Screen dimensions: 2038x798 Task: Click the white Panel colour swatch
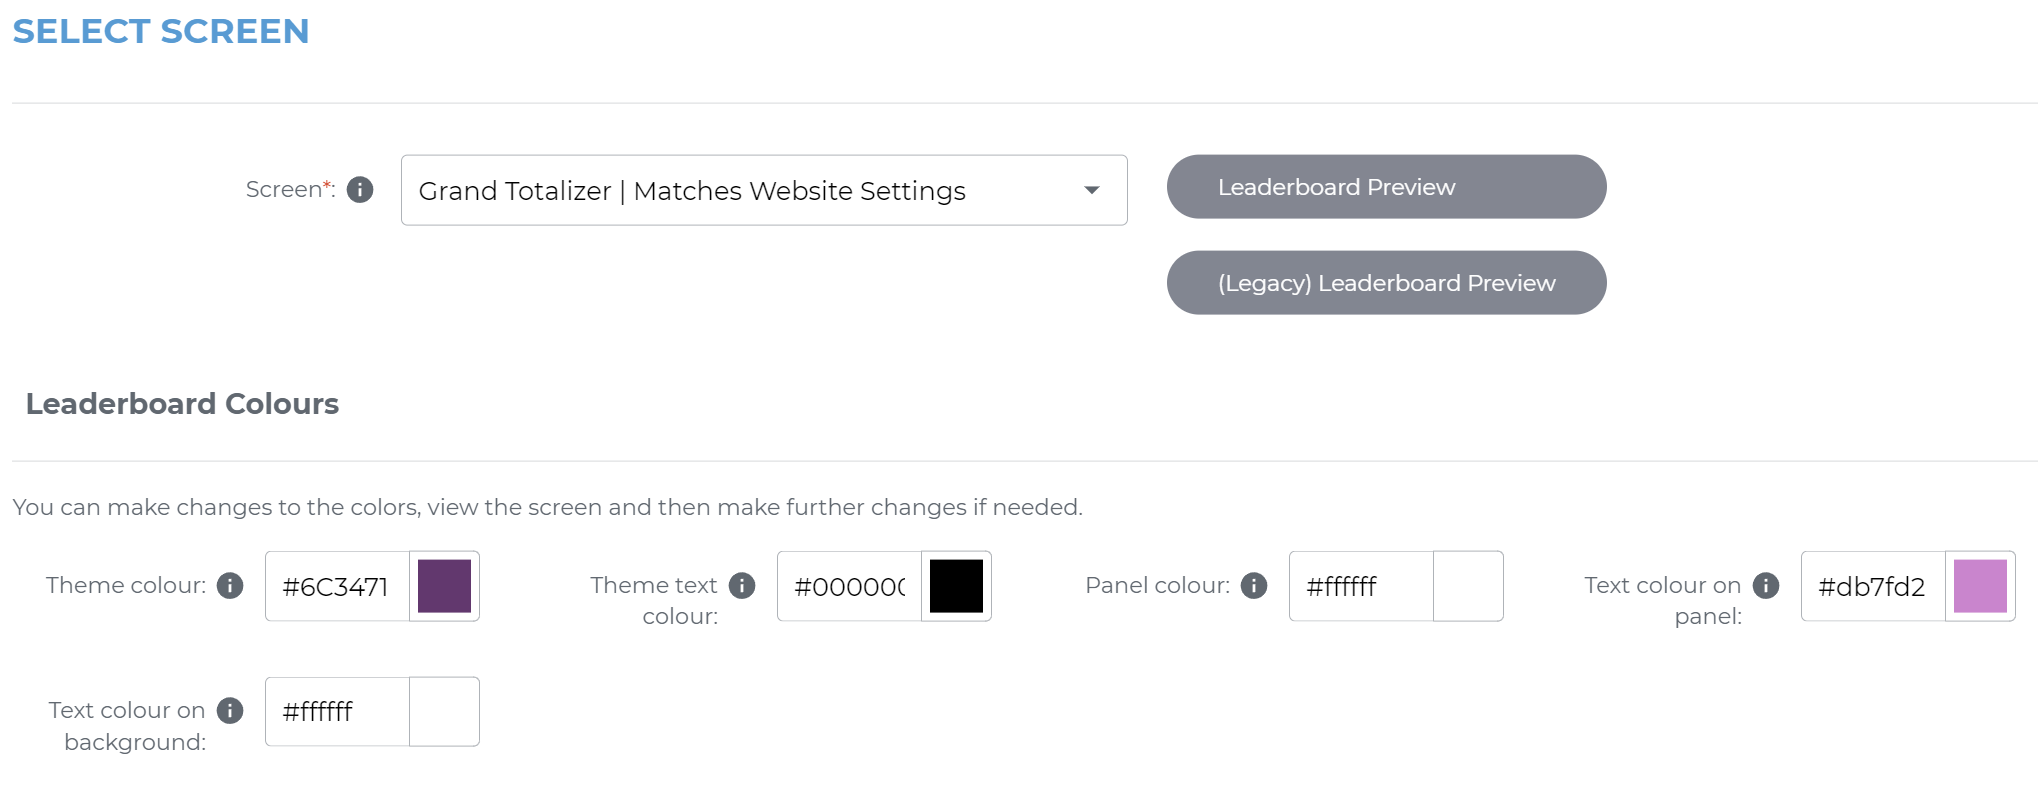point(1468,586)
